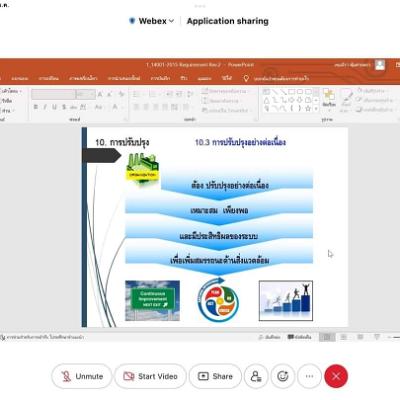400x400 pixels.
Task: Toggle text Shadow (S) button
Action: tap(64, 107)
